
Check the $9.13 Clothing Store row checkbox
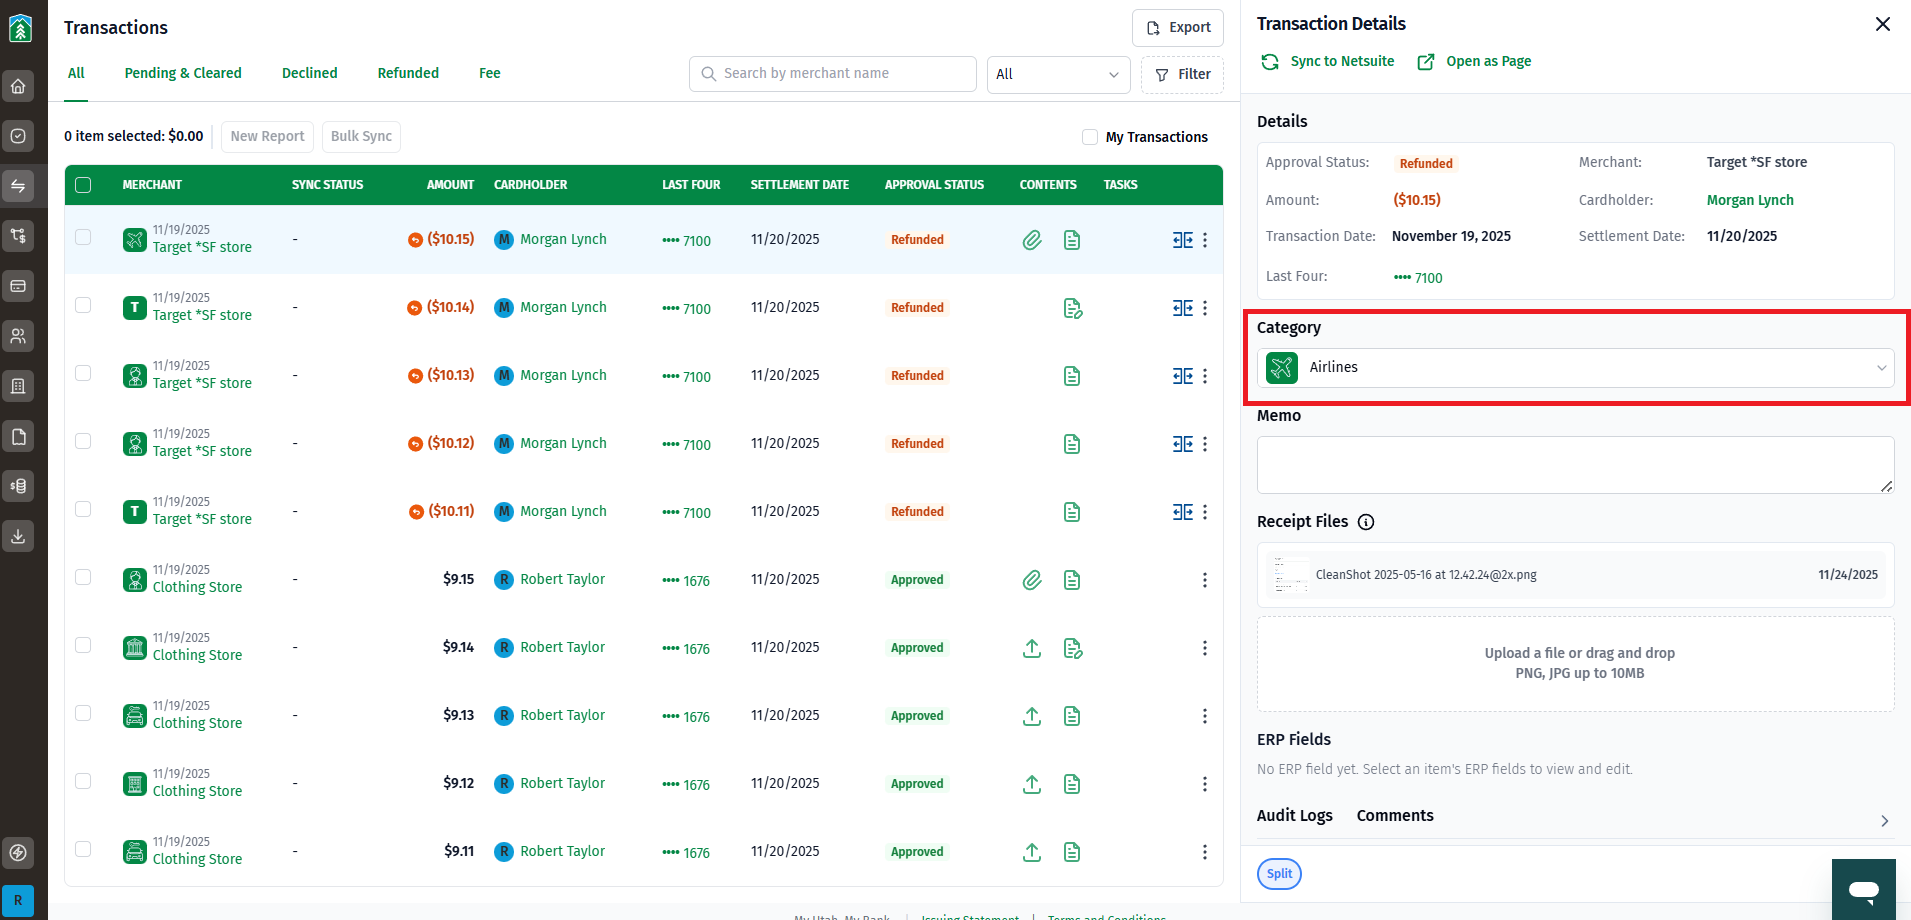[83, 713]
